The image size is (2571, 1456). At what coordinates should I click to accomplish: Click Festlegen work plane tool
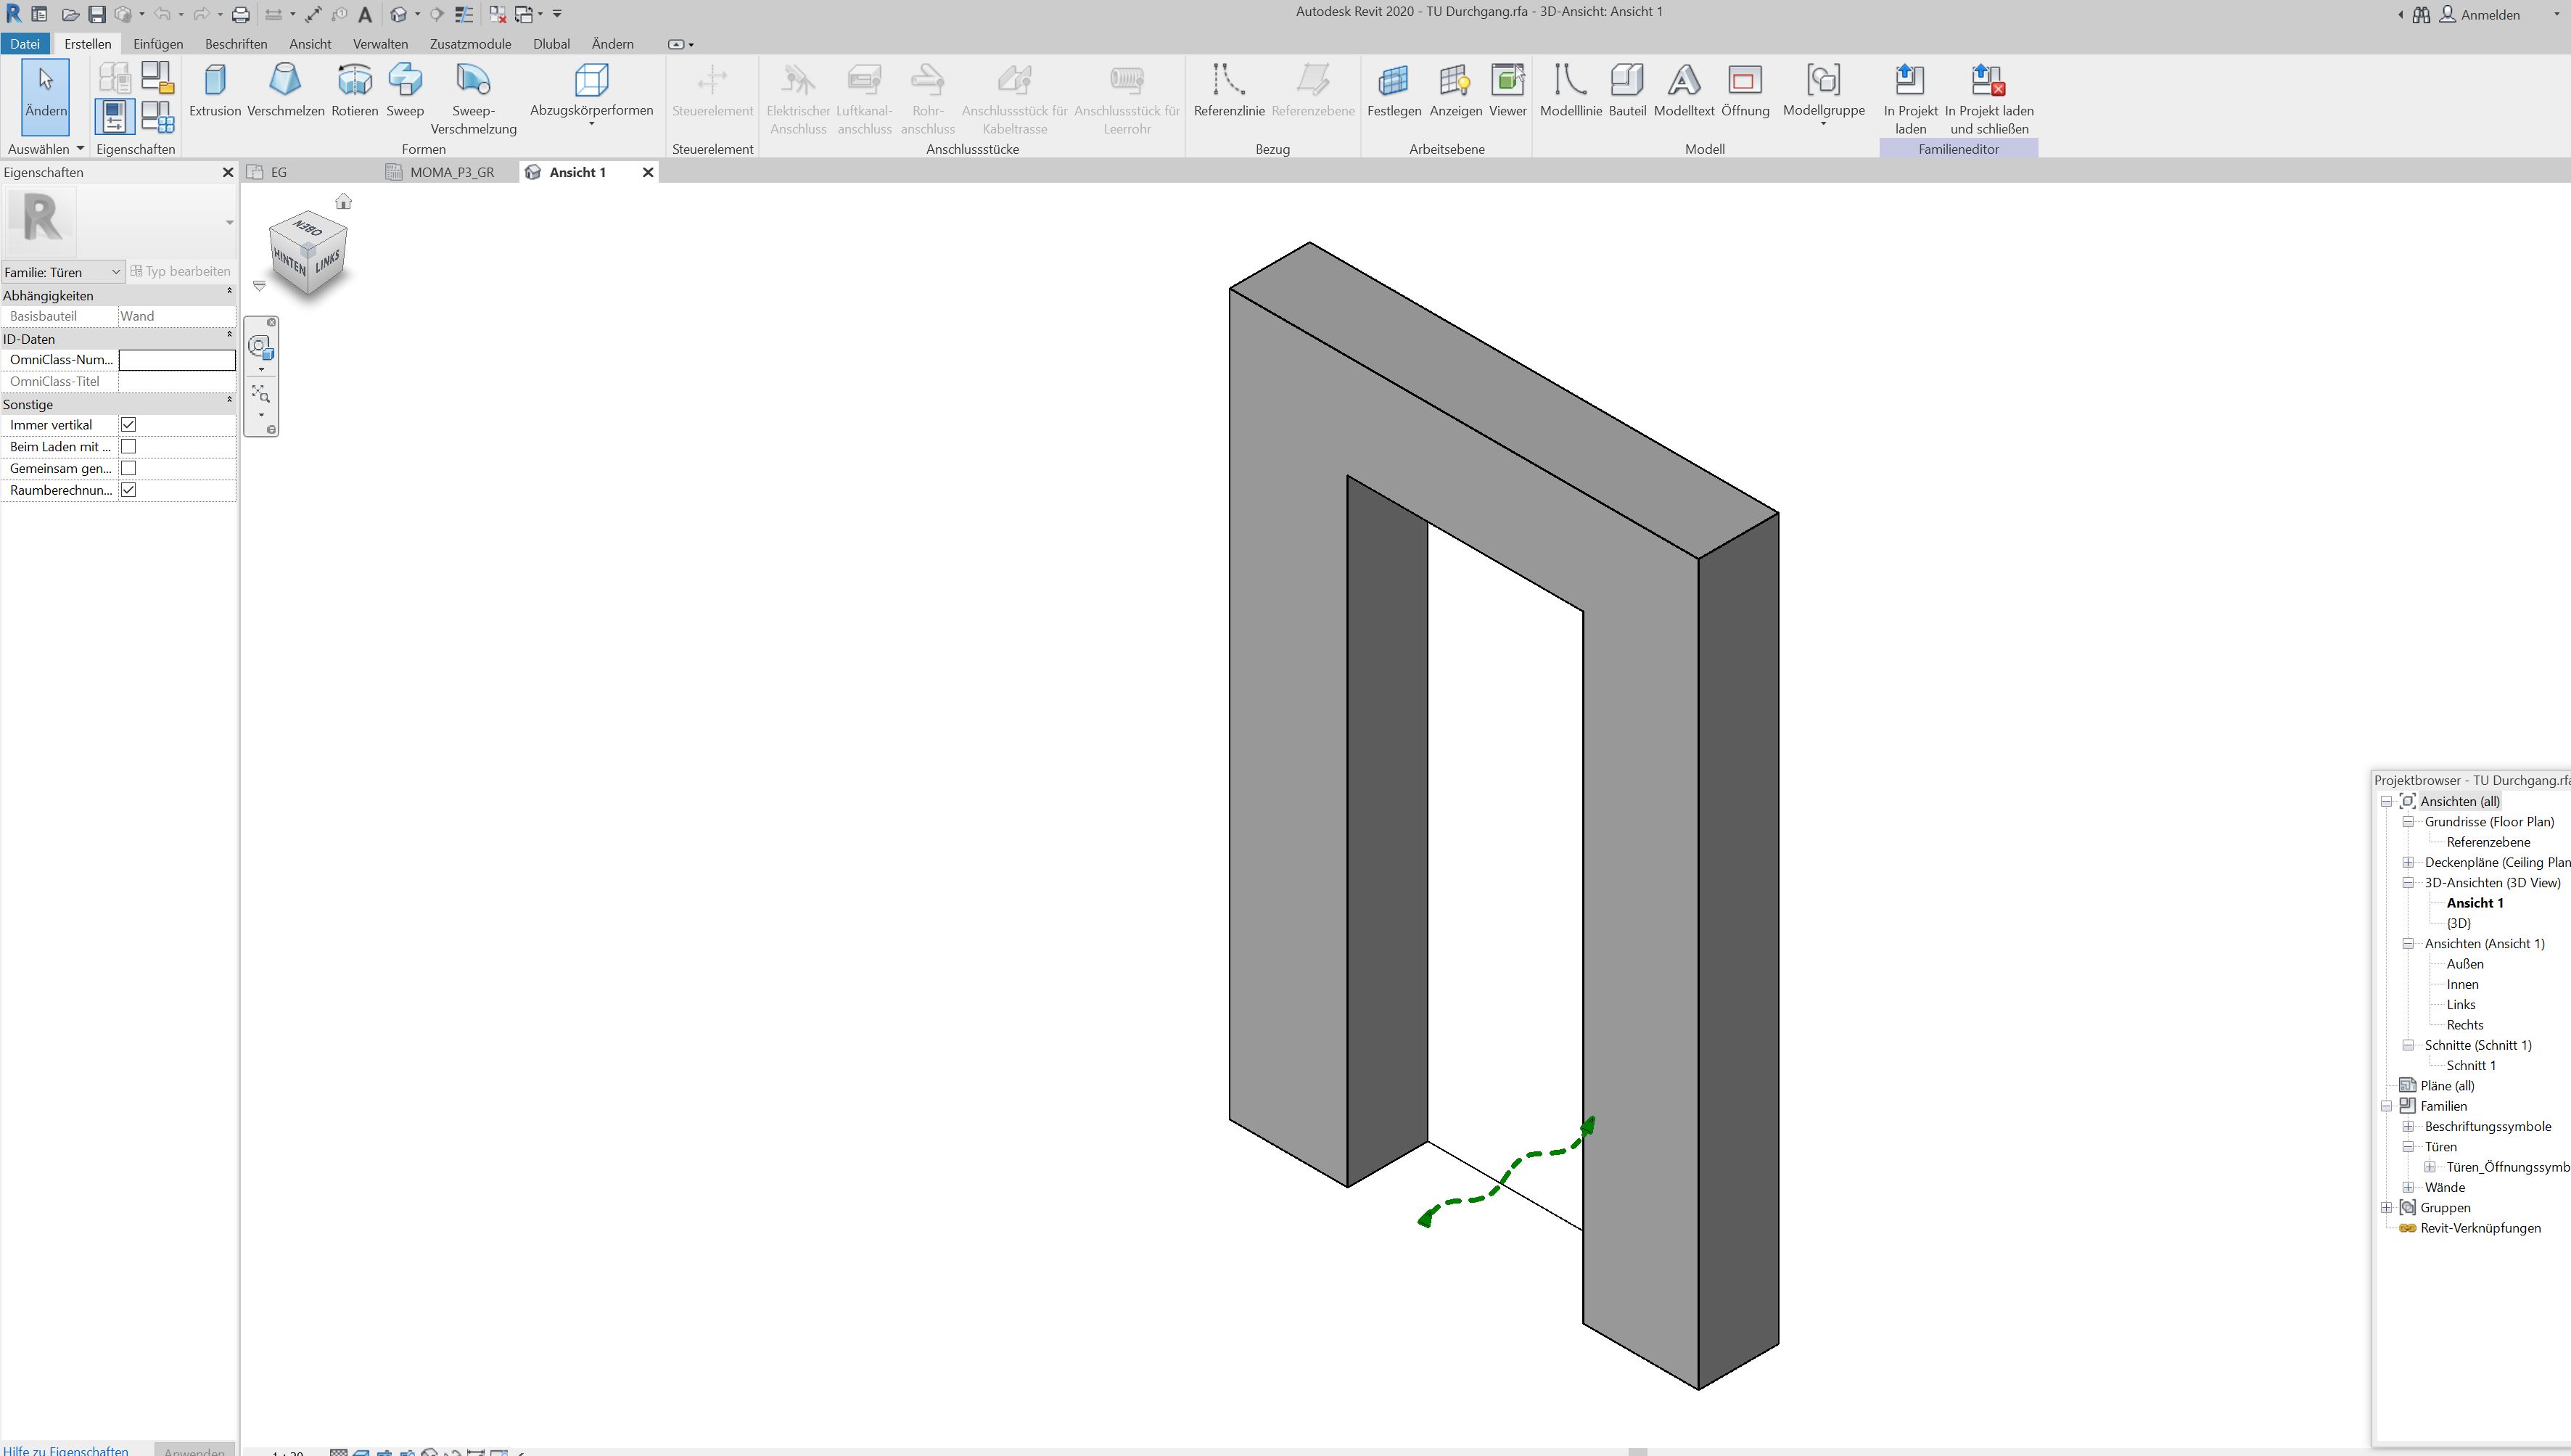[1394, 90]
